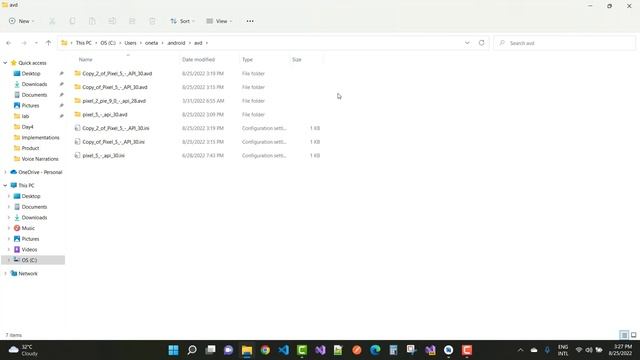Expand the Network node
This screenshot has height=360, width=640.
pos(5,273)
